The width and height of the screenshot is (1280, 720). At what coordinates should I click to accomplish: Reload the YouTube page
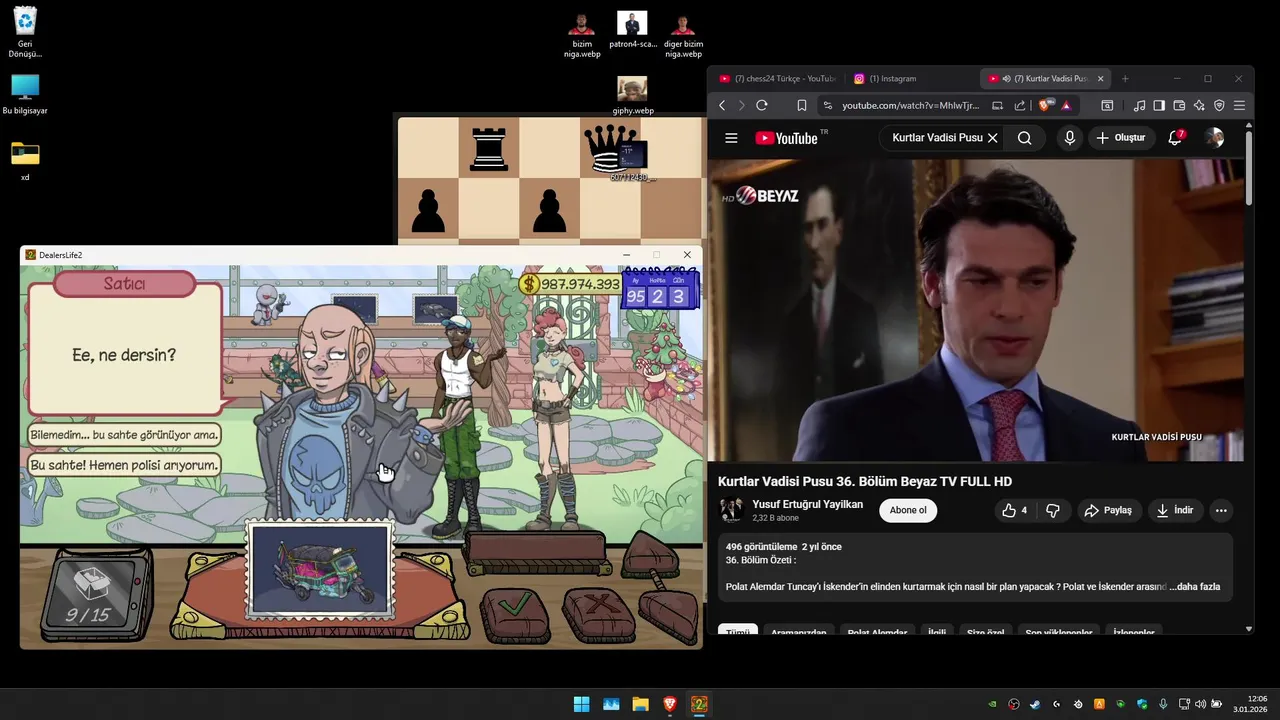762,105
